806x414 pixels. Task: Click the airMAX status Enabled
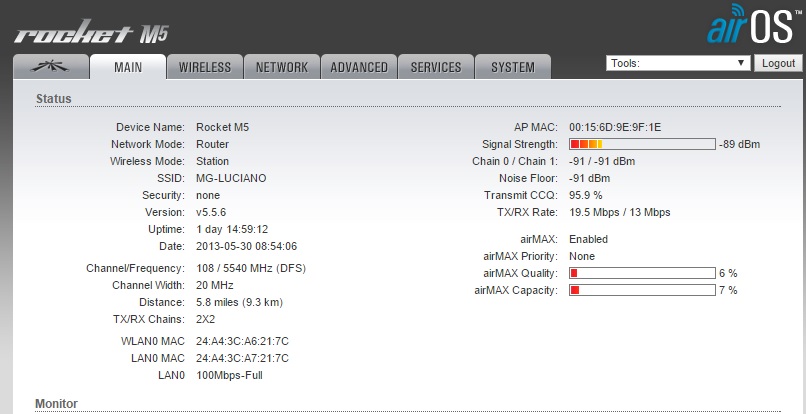(x=589, y=239)
